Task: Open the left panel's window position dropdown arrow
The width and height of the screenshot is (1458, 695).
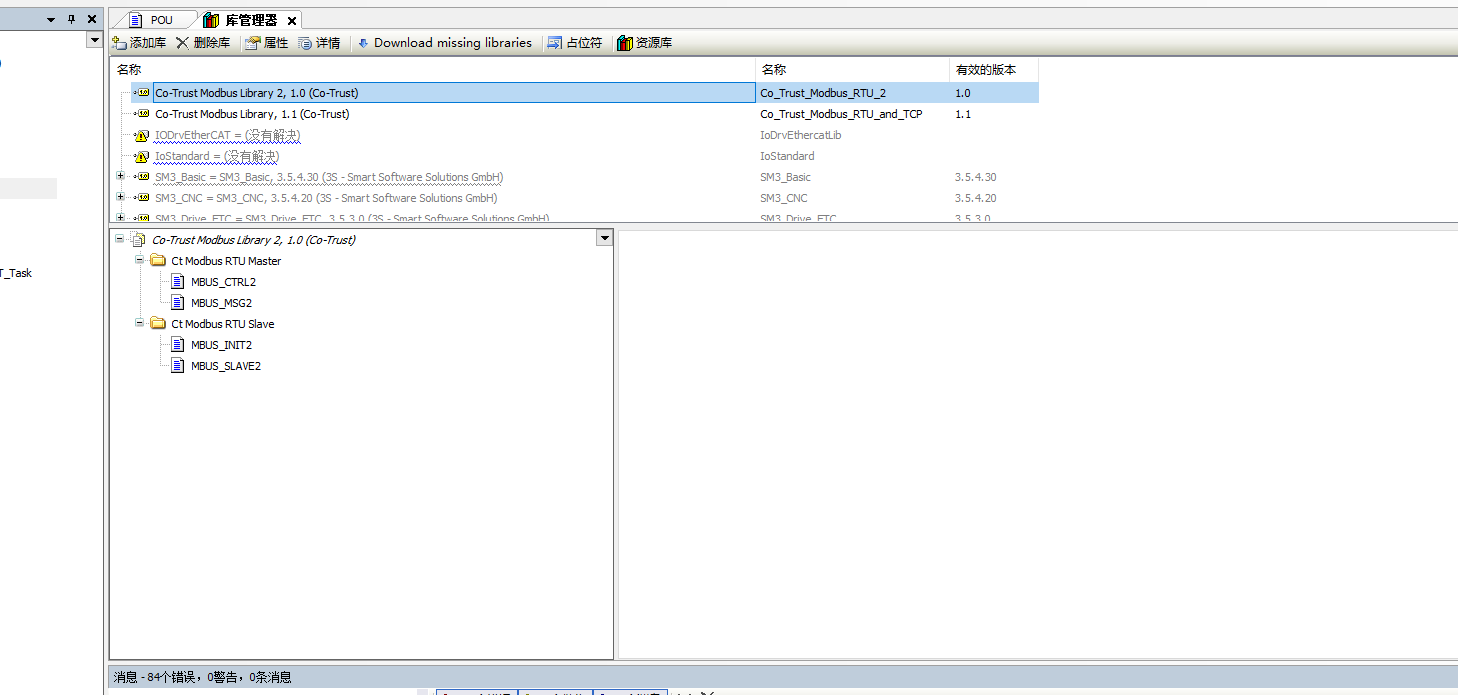Action: (51, 19)
